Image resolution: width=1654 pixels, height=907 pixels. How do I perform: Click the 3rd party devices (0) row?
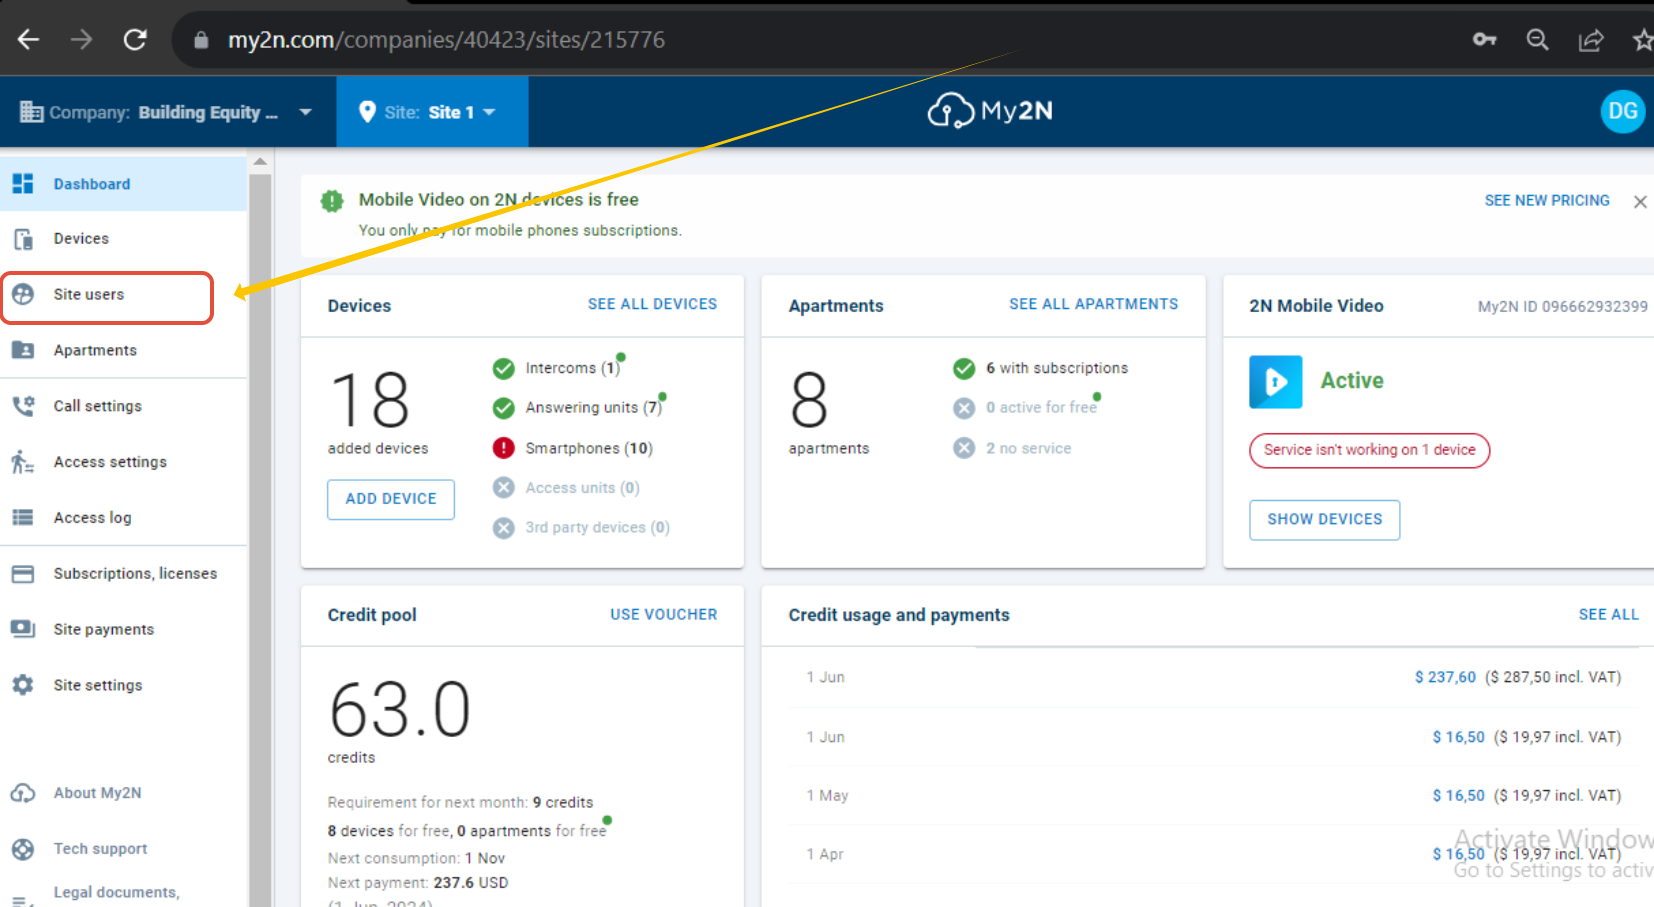click(581, 527)
